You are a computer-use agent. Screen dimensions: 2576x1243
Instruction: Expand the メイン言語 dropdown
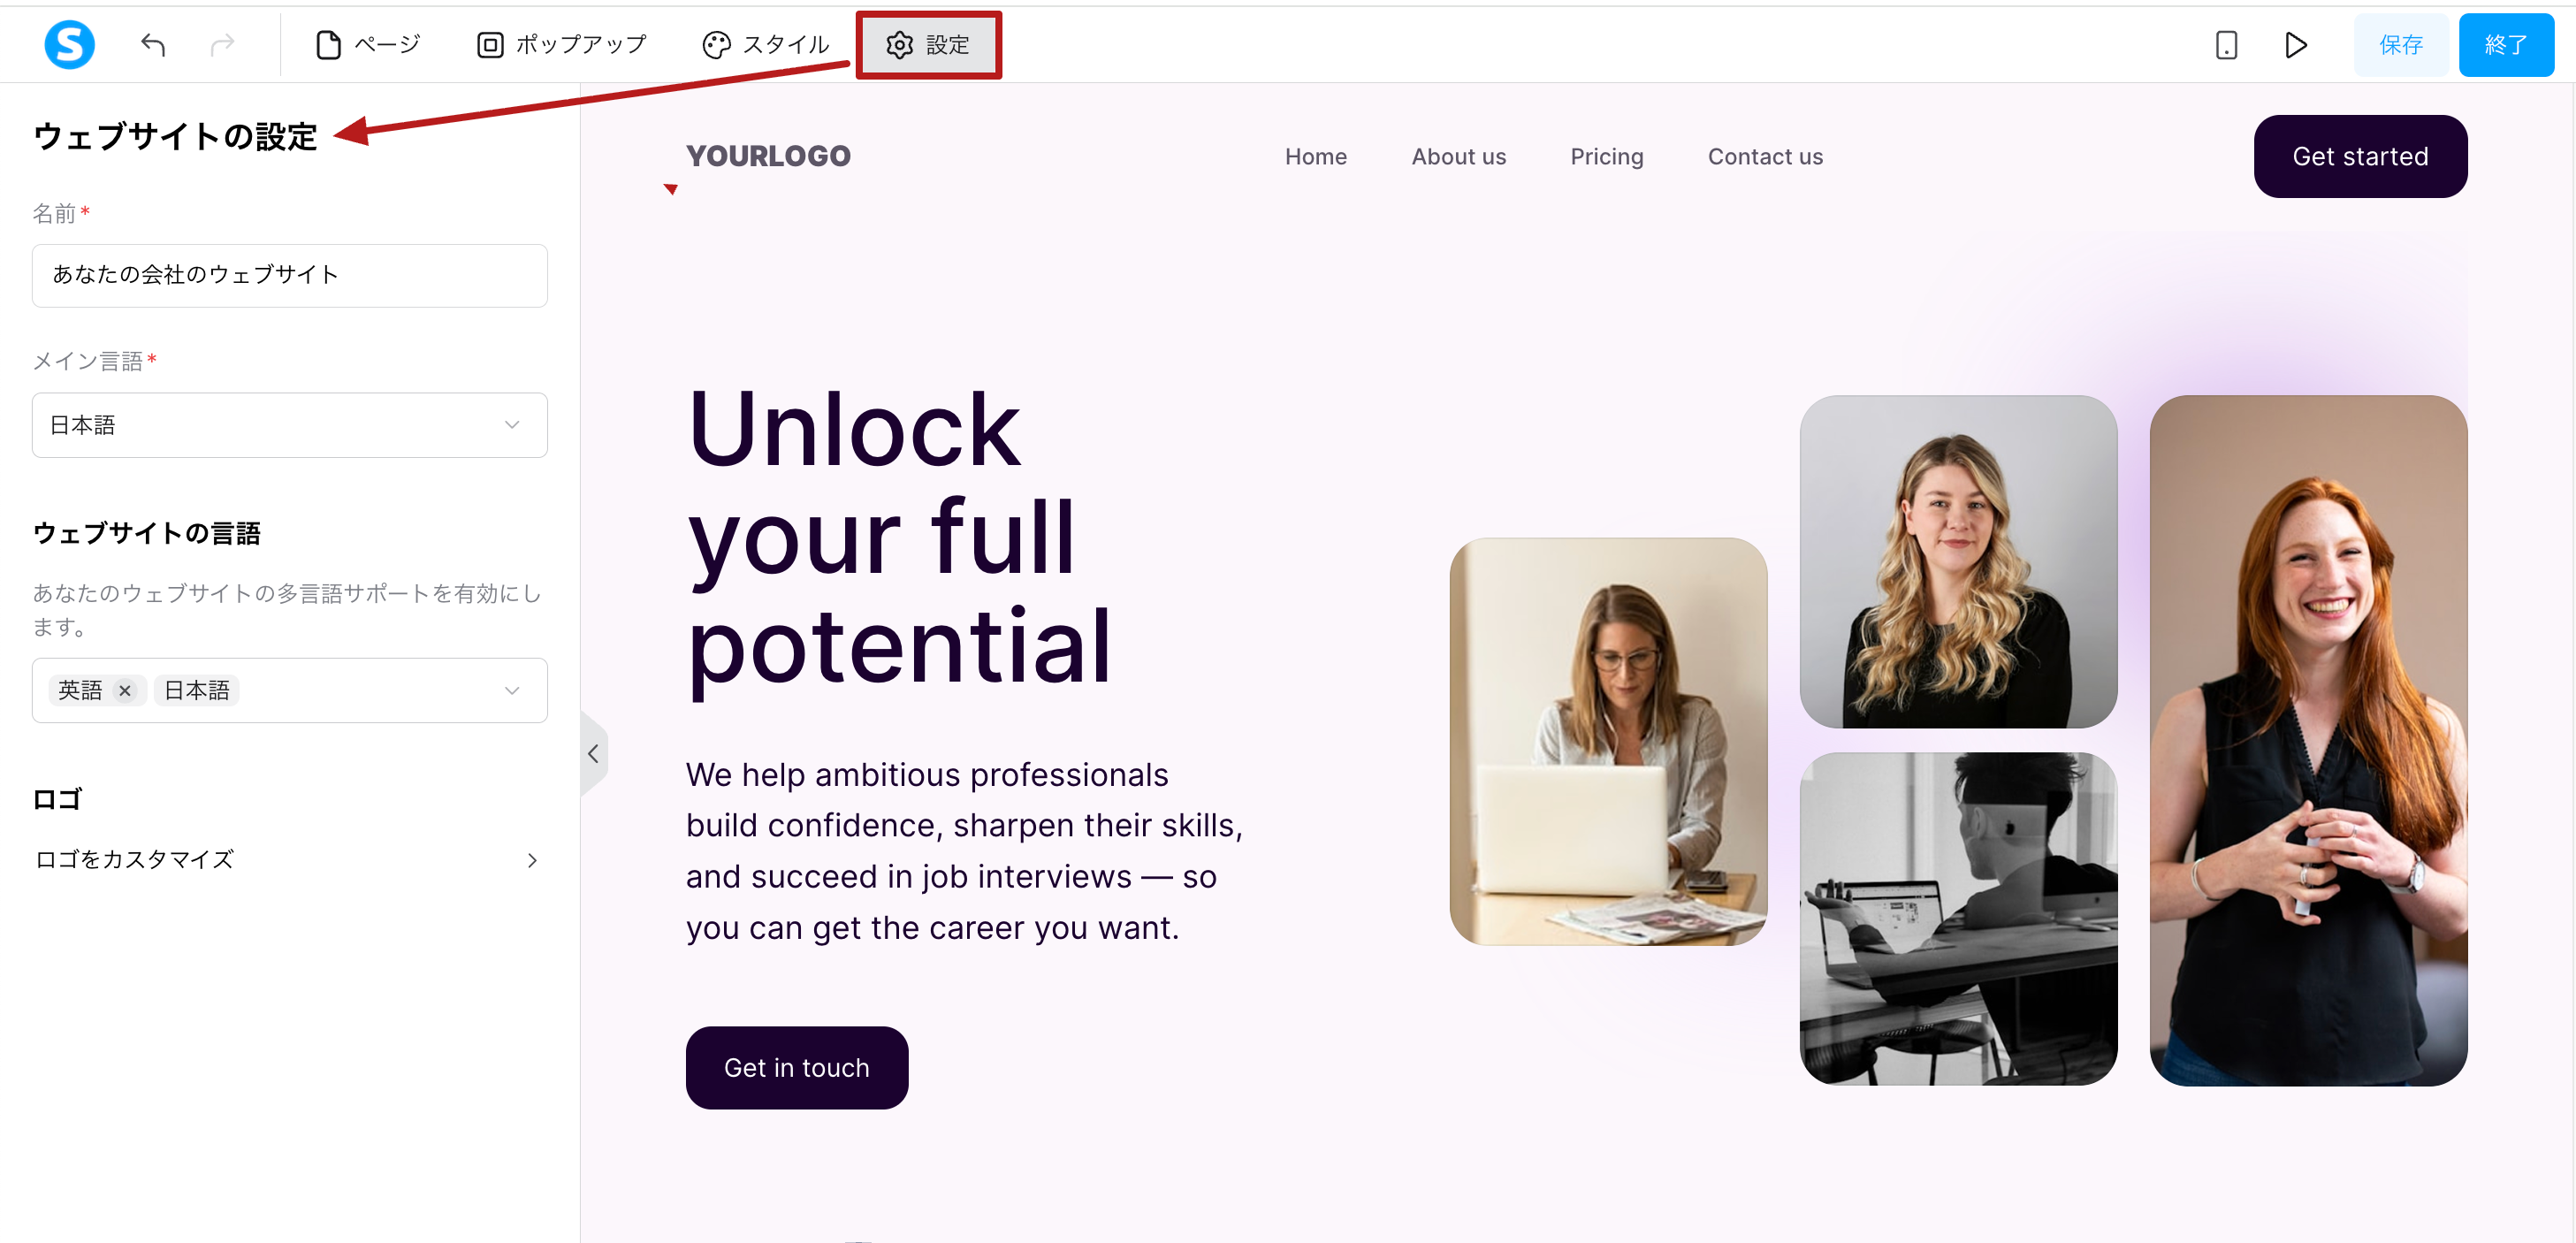(x=290, y=425)
